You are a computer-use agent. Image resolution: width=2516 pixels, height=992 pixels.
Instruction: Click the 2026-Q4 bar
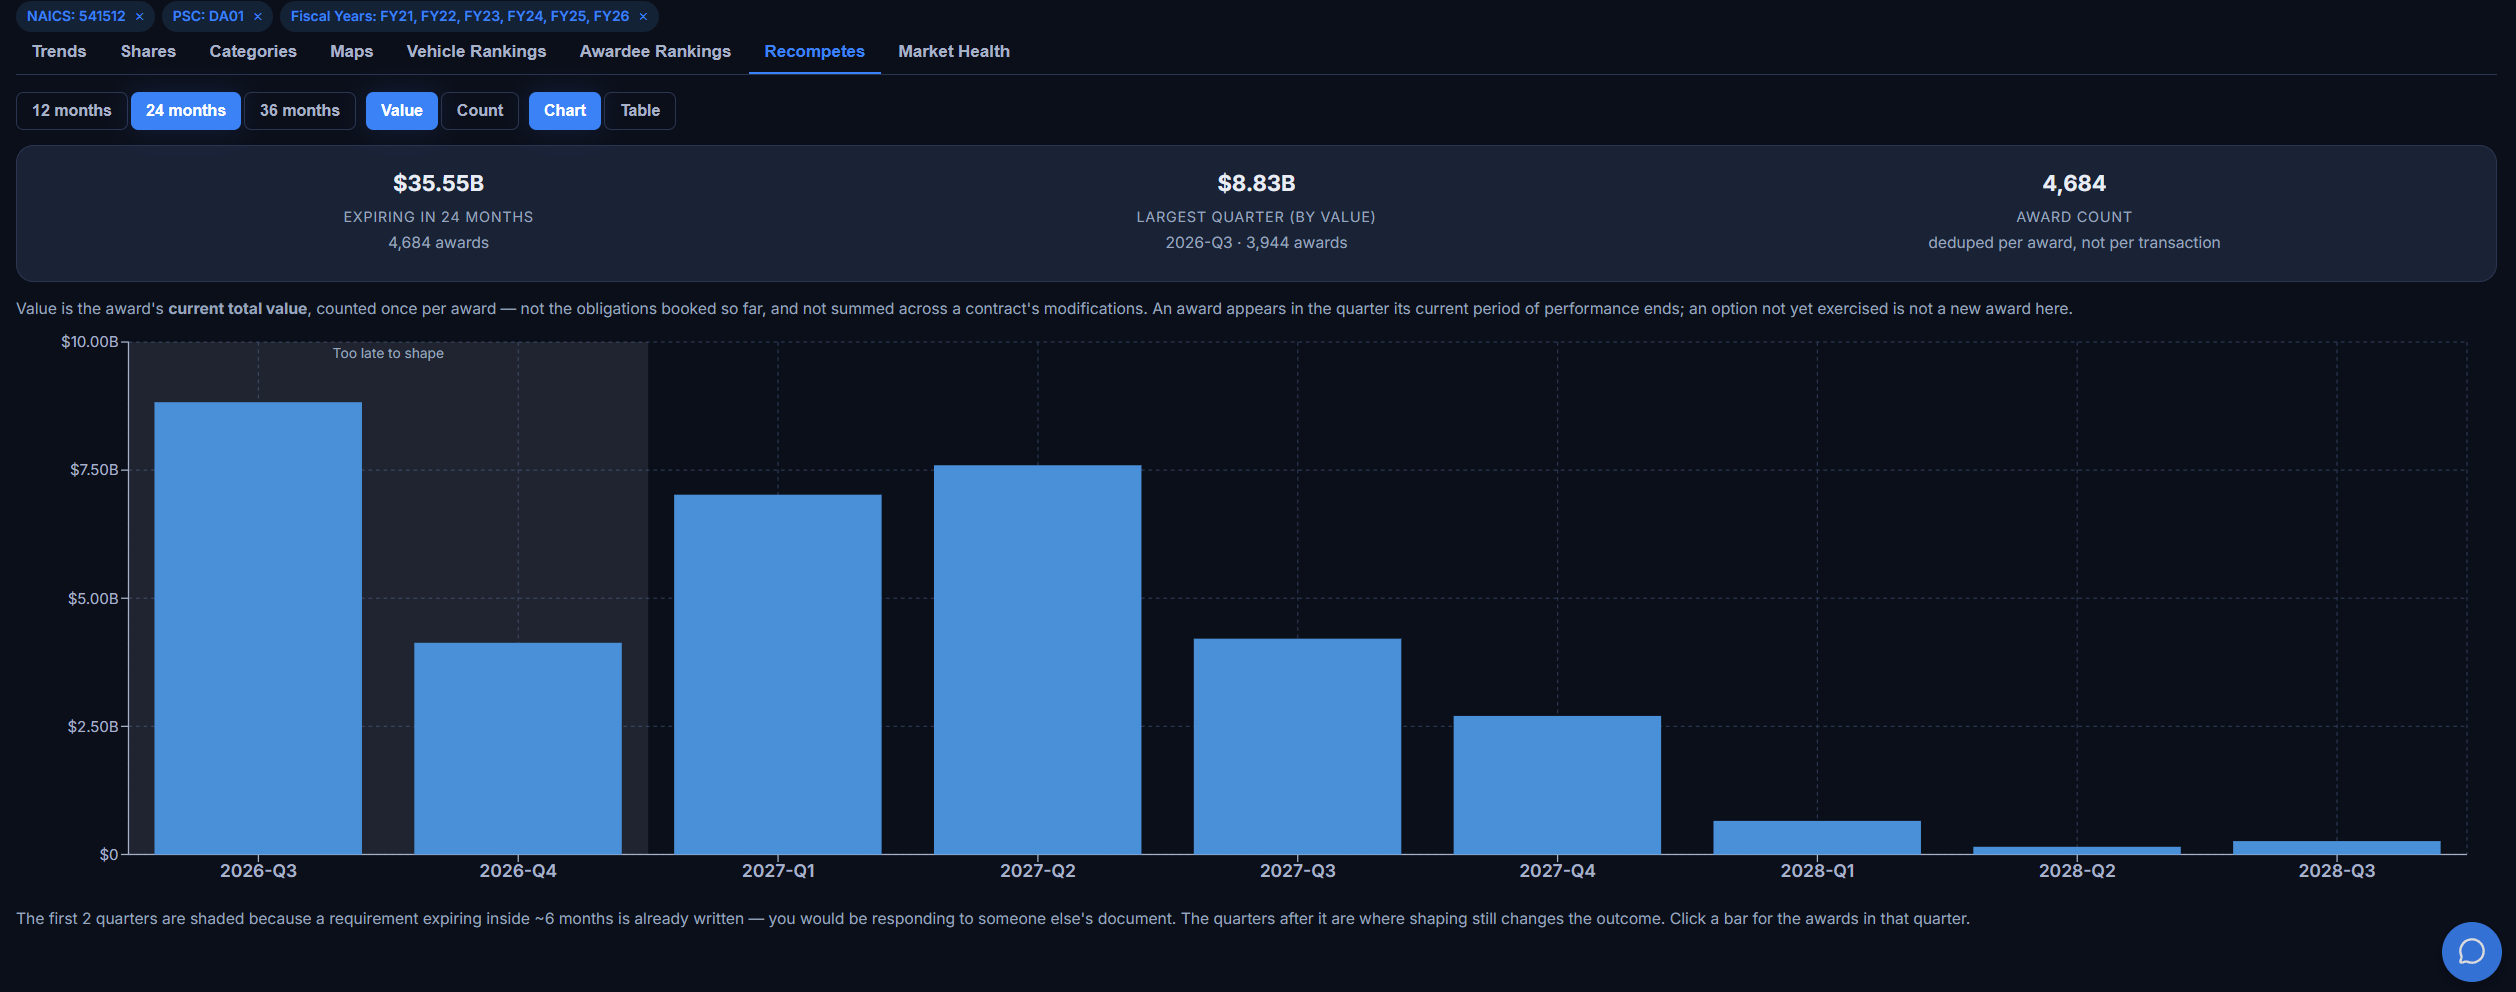click(518, 748)
